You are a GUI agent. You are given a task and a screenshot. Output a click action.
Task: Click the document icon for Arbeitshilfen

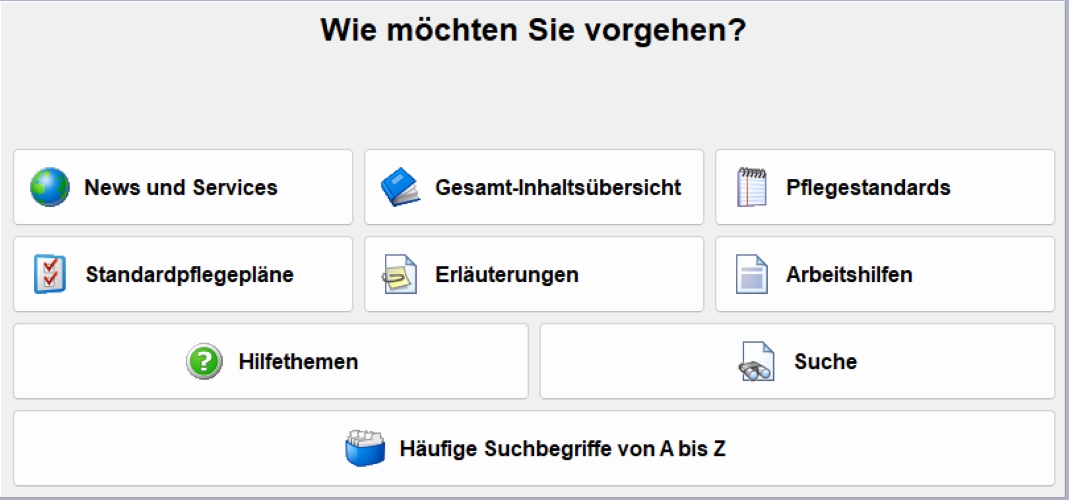pos(752,274)
